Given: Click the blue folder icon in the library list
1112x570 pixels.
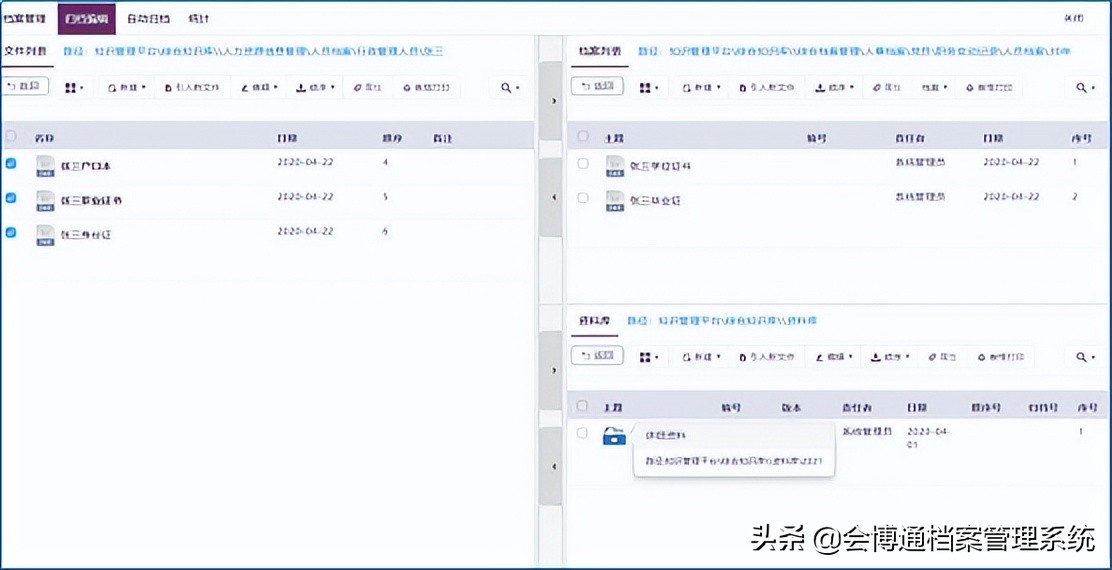Looking at the screenshot, I should pyautogui.click(x=614, y=436).
